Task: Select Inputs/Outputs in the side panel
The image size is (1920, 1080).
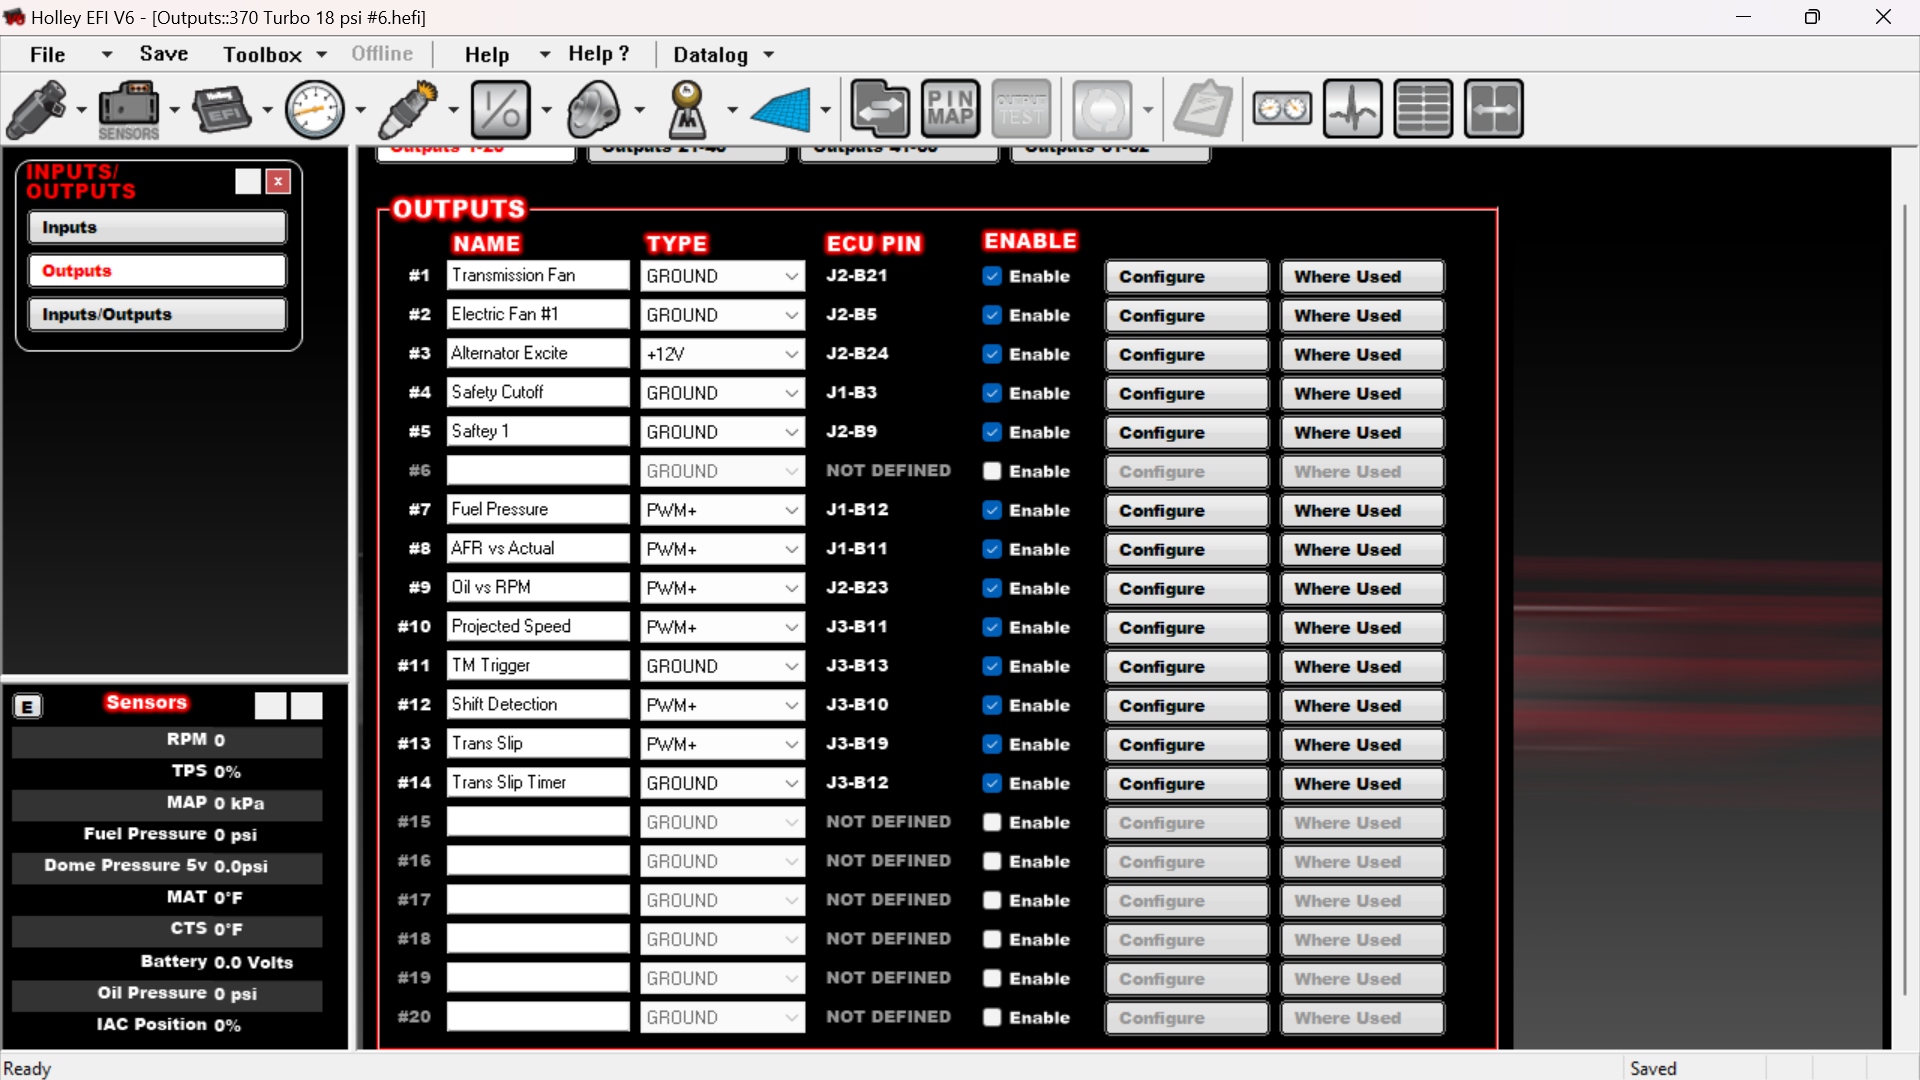Action: pos(157,314)
